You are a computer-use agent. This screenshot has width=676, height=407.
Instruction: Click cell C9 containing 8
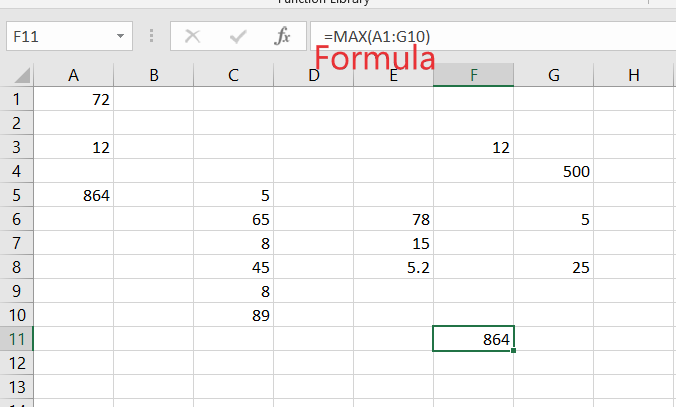tap(234, 291)
